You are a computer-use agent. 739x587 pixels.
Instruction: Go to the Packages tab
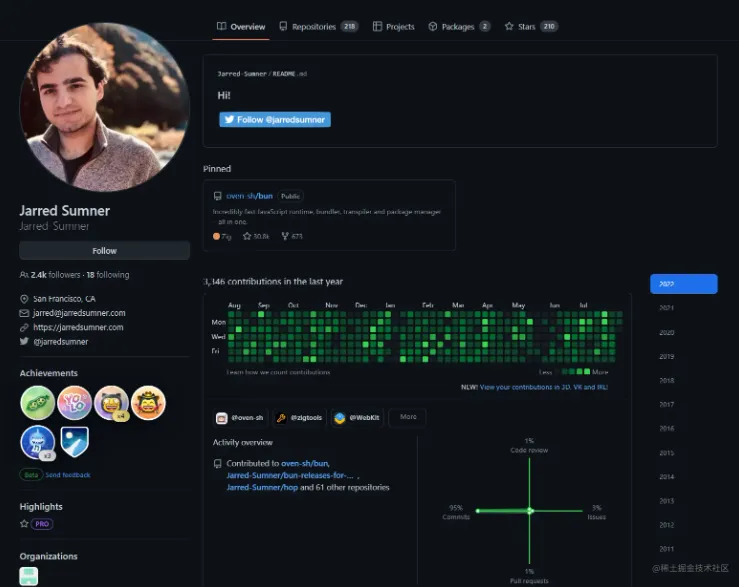pos(459,26)
